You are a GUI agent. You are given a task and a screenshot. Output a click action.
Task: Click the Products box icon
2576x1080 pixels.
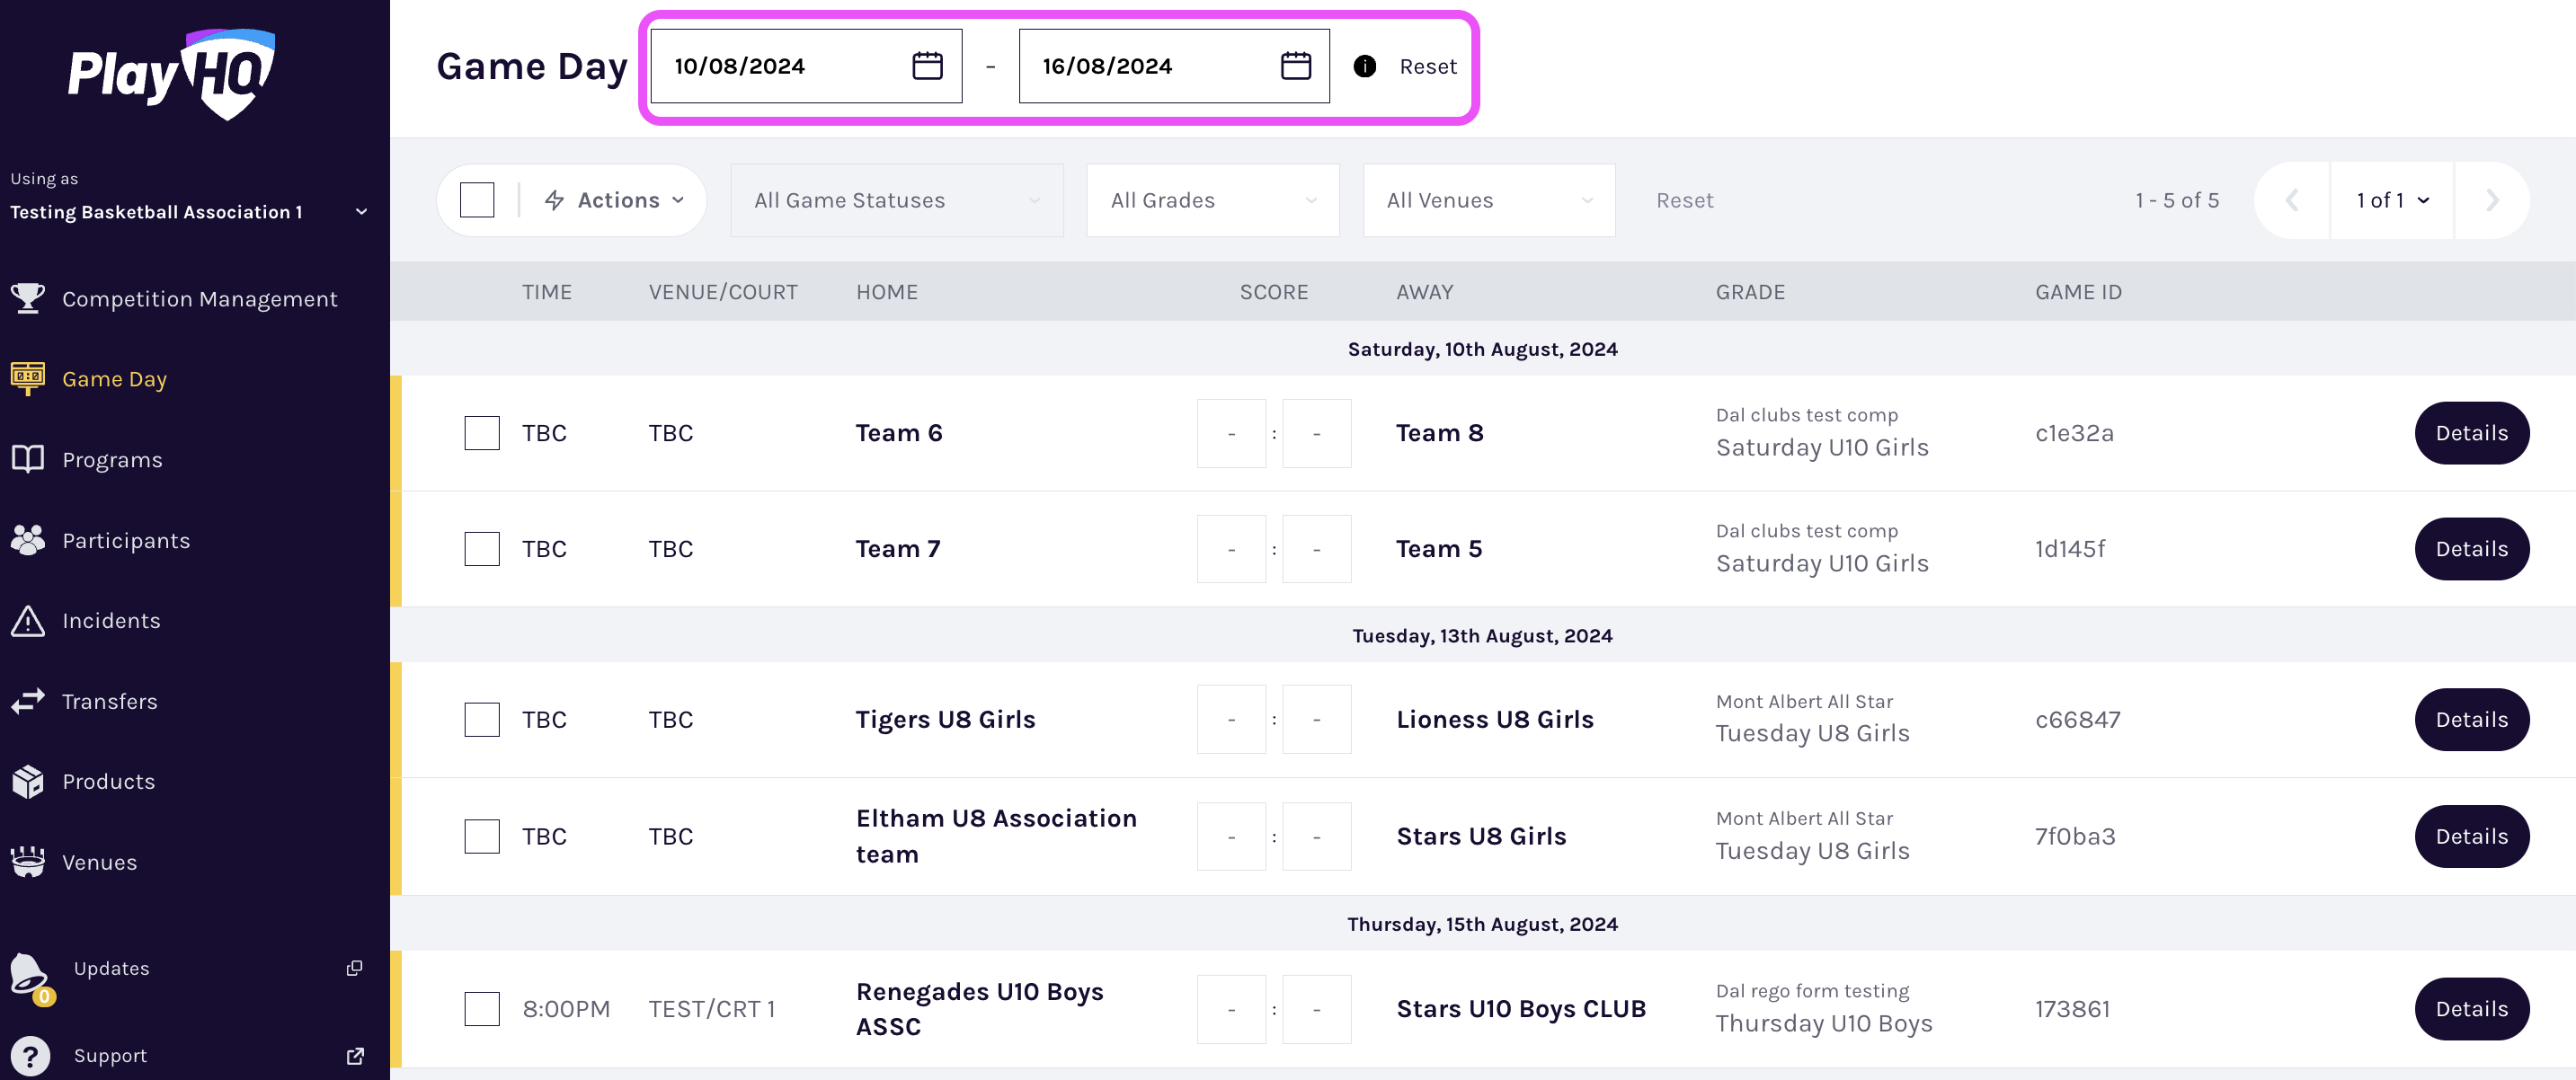click(28, 781)
